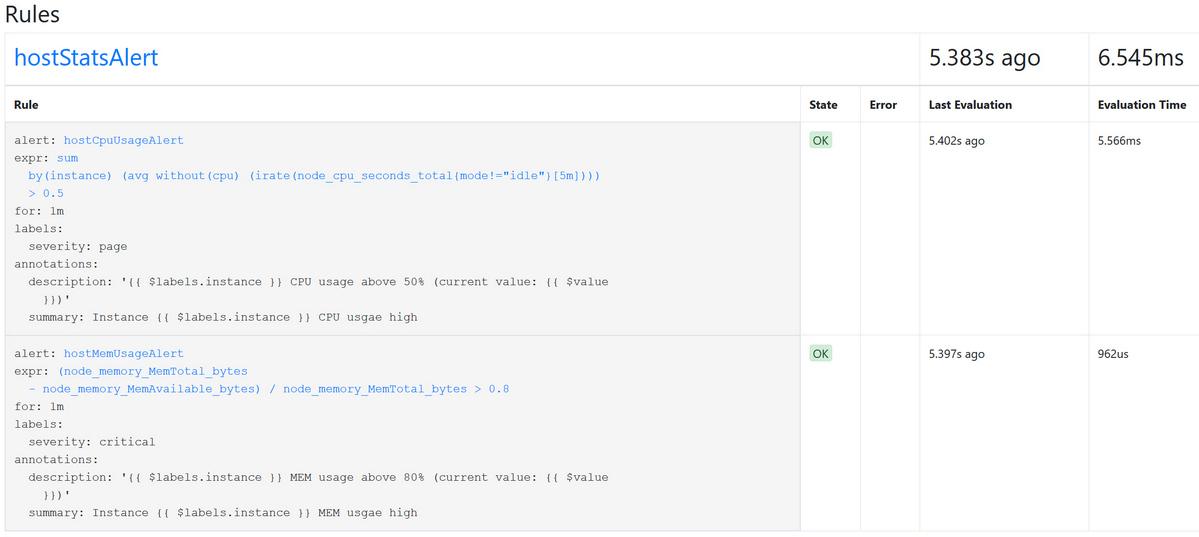Click the 'CPU usage above 50%' description line
This screenshot has height=537, width=1199.
coord(318,282)
